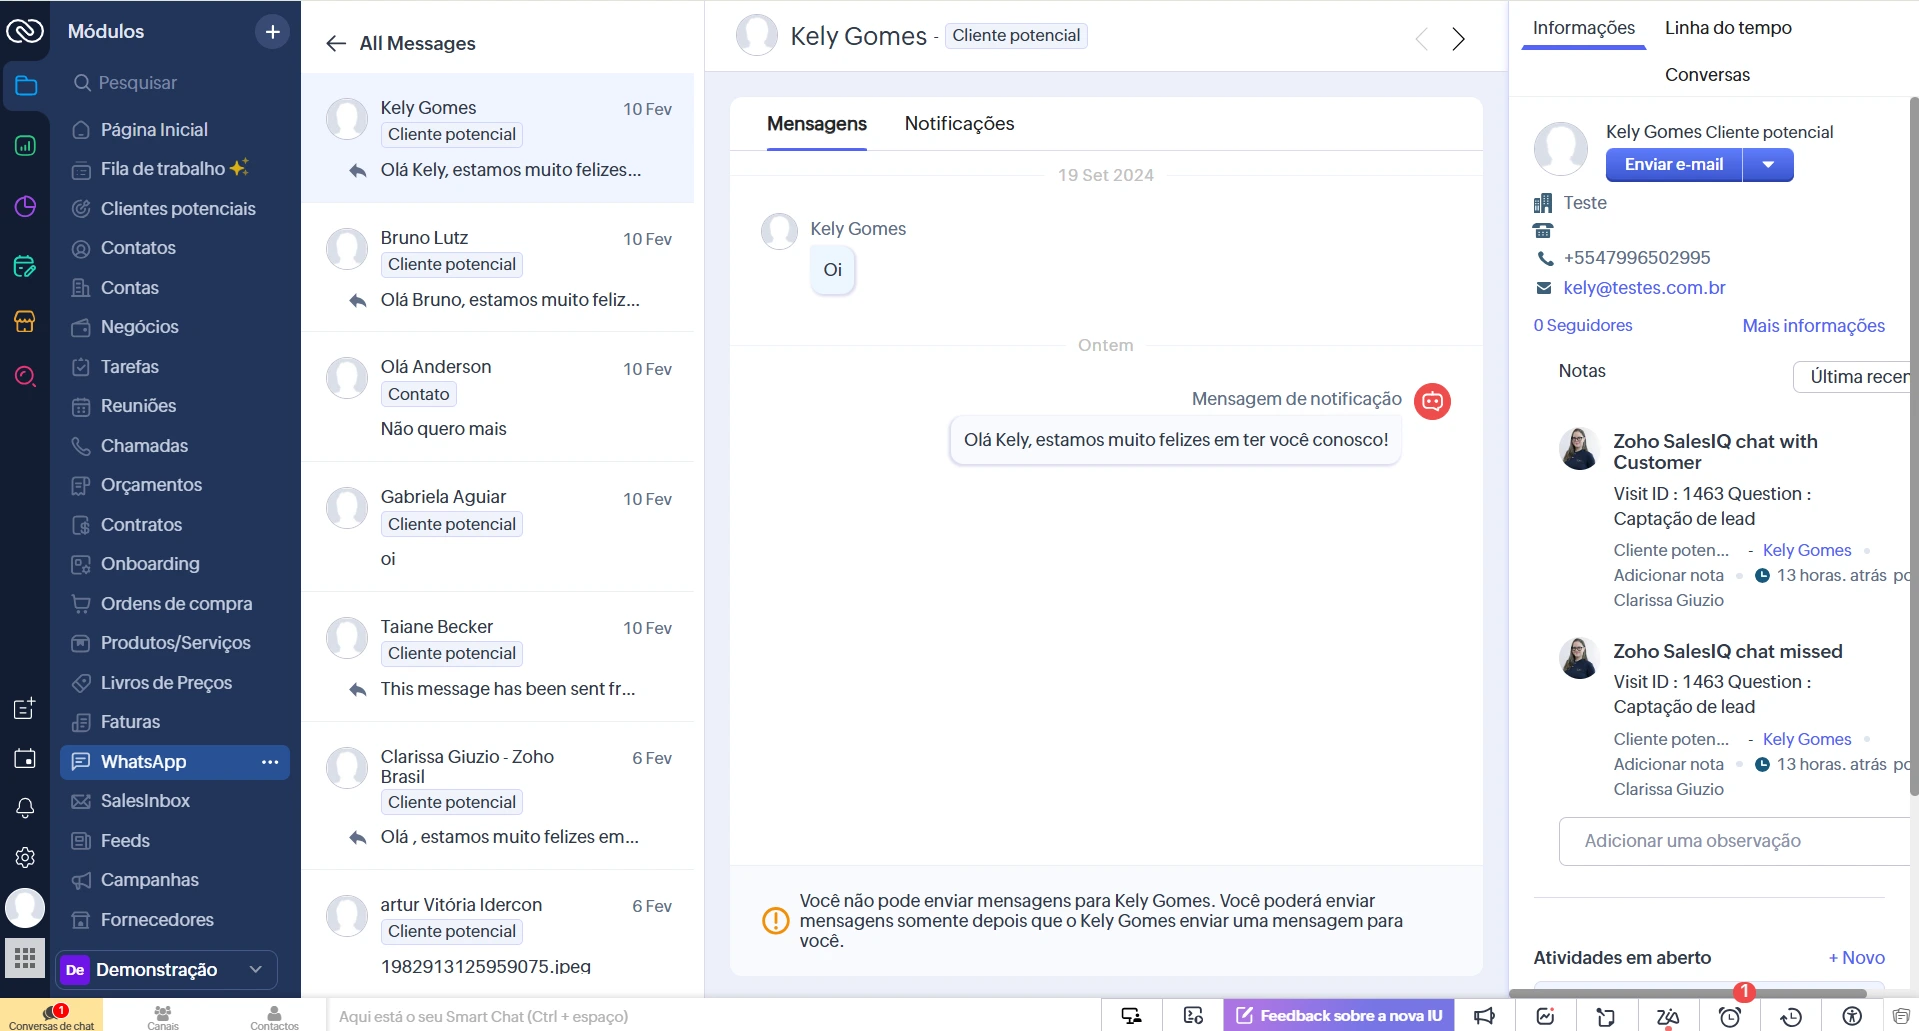Select the Informações tab

(x=1584, y=28)
